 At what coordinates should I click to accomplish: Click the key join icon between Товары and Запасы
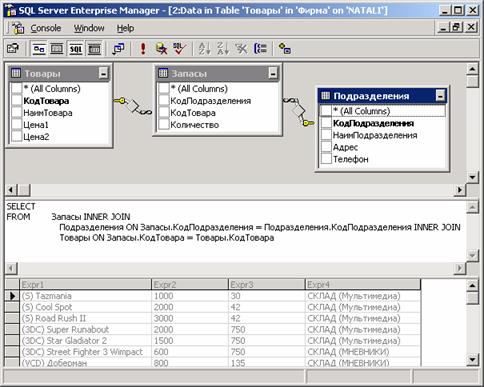point(120,100)
